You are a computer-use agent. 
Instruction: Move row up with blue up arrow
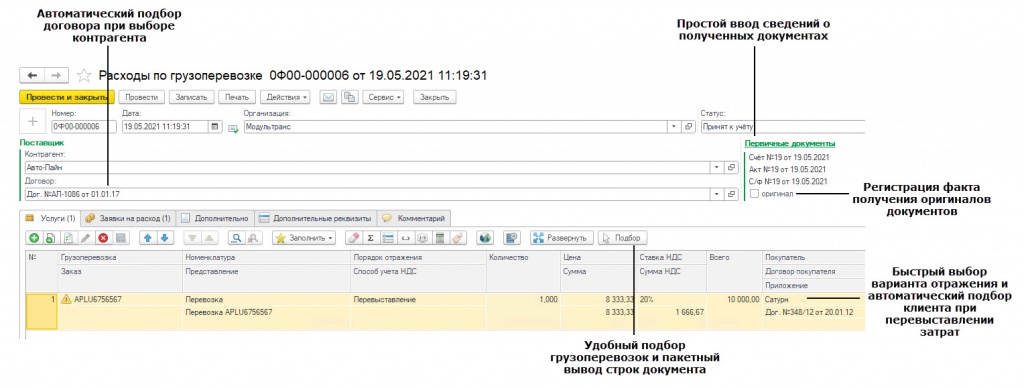(x=148, y=238)
